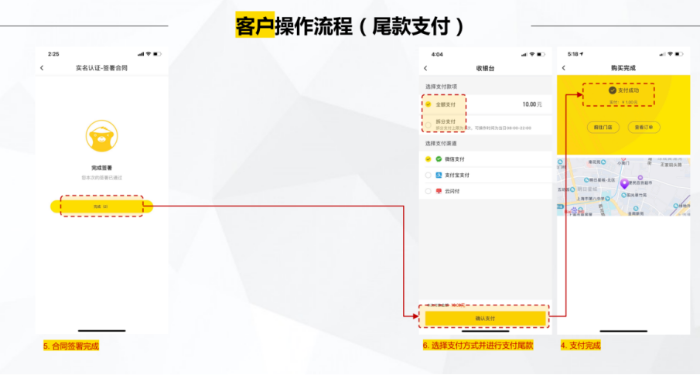
Task: Click the purple location pin on map
Action: [x=625, y=183]
